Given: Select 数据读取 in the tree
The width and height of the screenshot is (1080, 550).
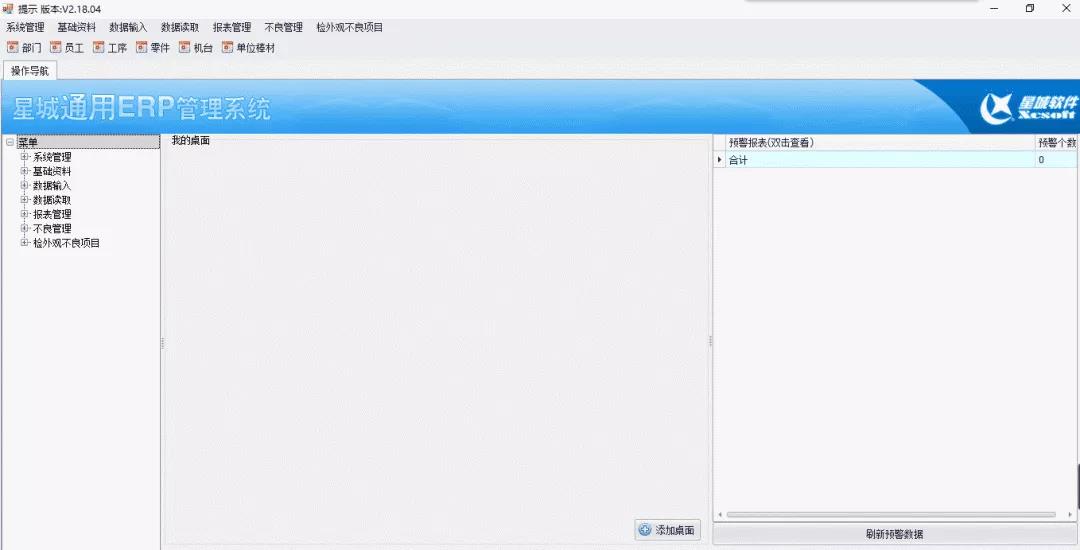Looking at the screenshot, I should click(52, 200).
